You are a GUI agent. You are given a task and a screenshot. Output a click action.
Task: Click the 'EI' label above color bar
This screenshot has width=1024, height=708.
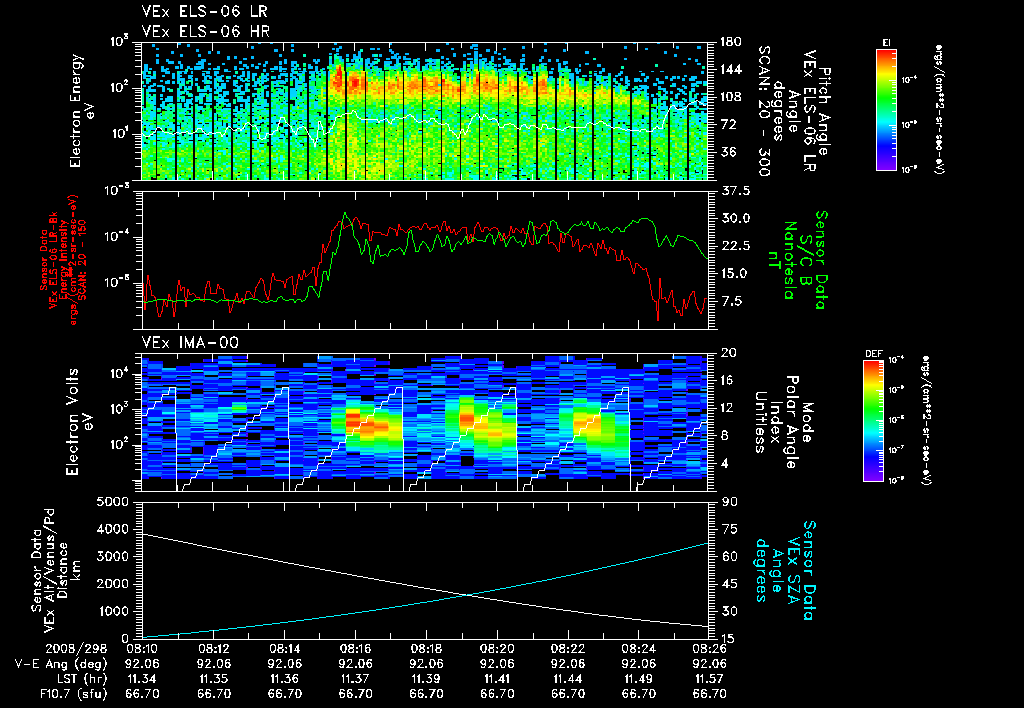[886, 43]
